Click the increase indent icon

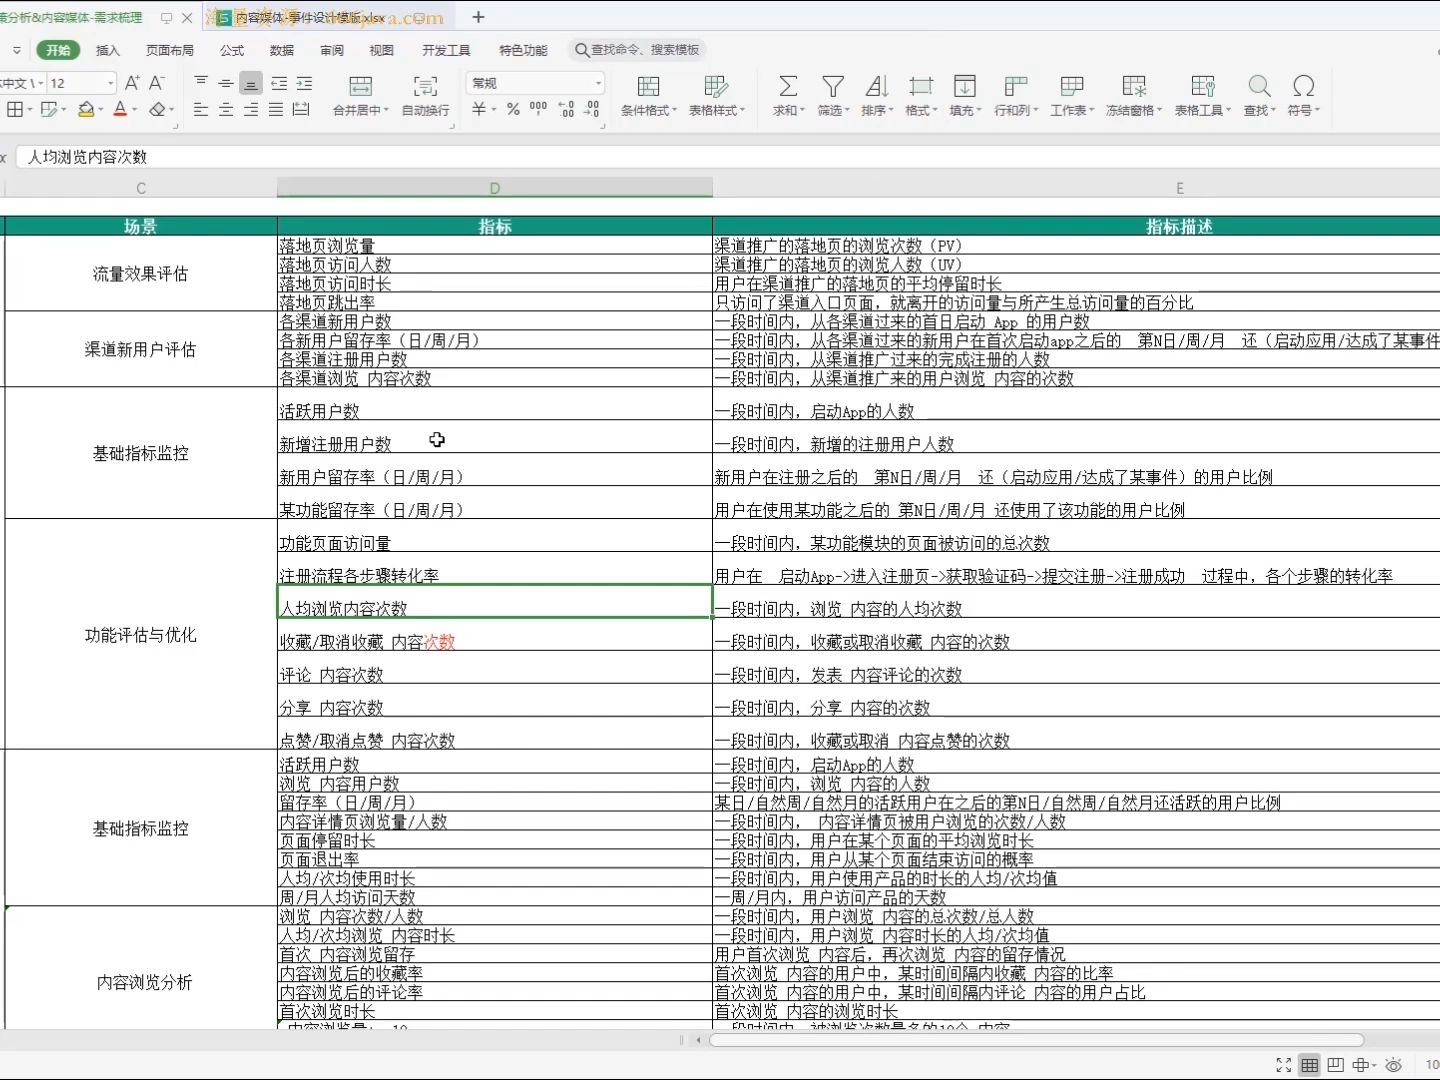304,83
